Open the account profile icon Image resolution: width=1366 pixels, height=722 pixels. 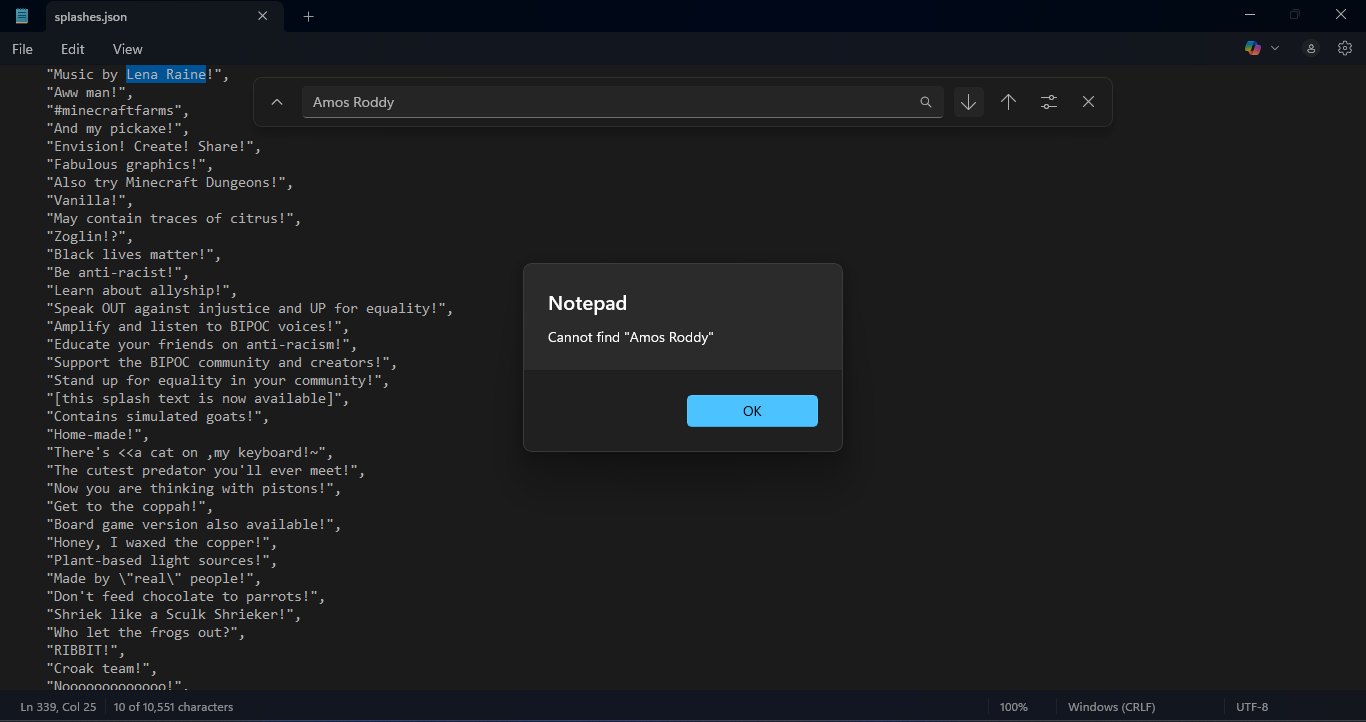click(x=1311, y=48)
